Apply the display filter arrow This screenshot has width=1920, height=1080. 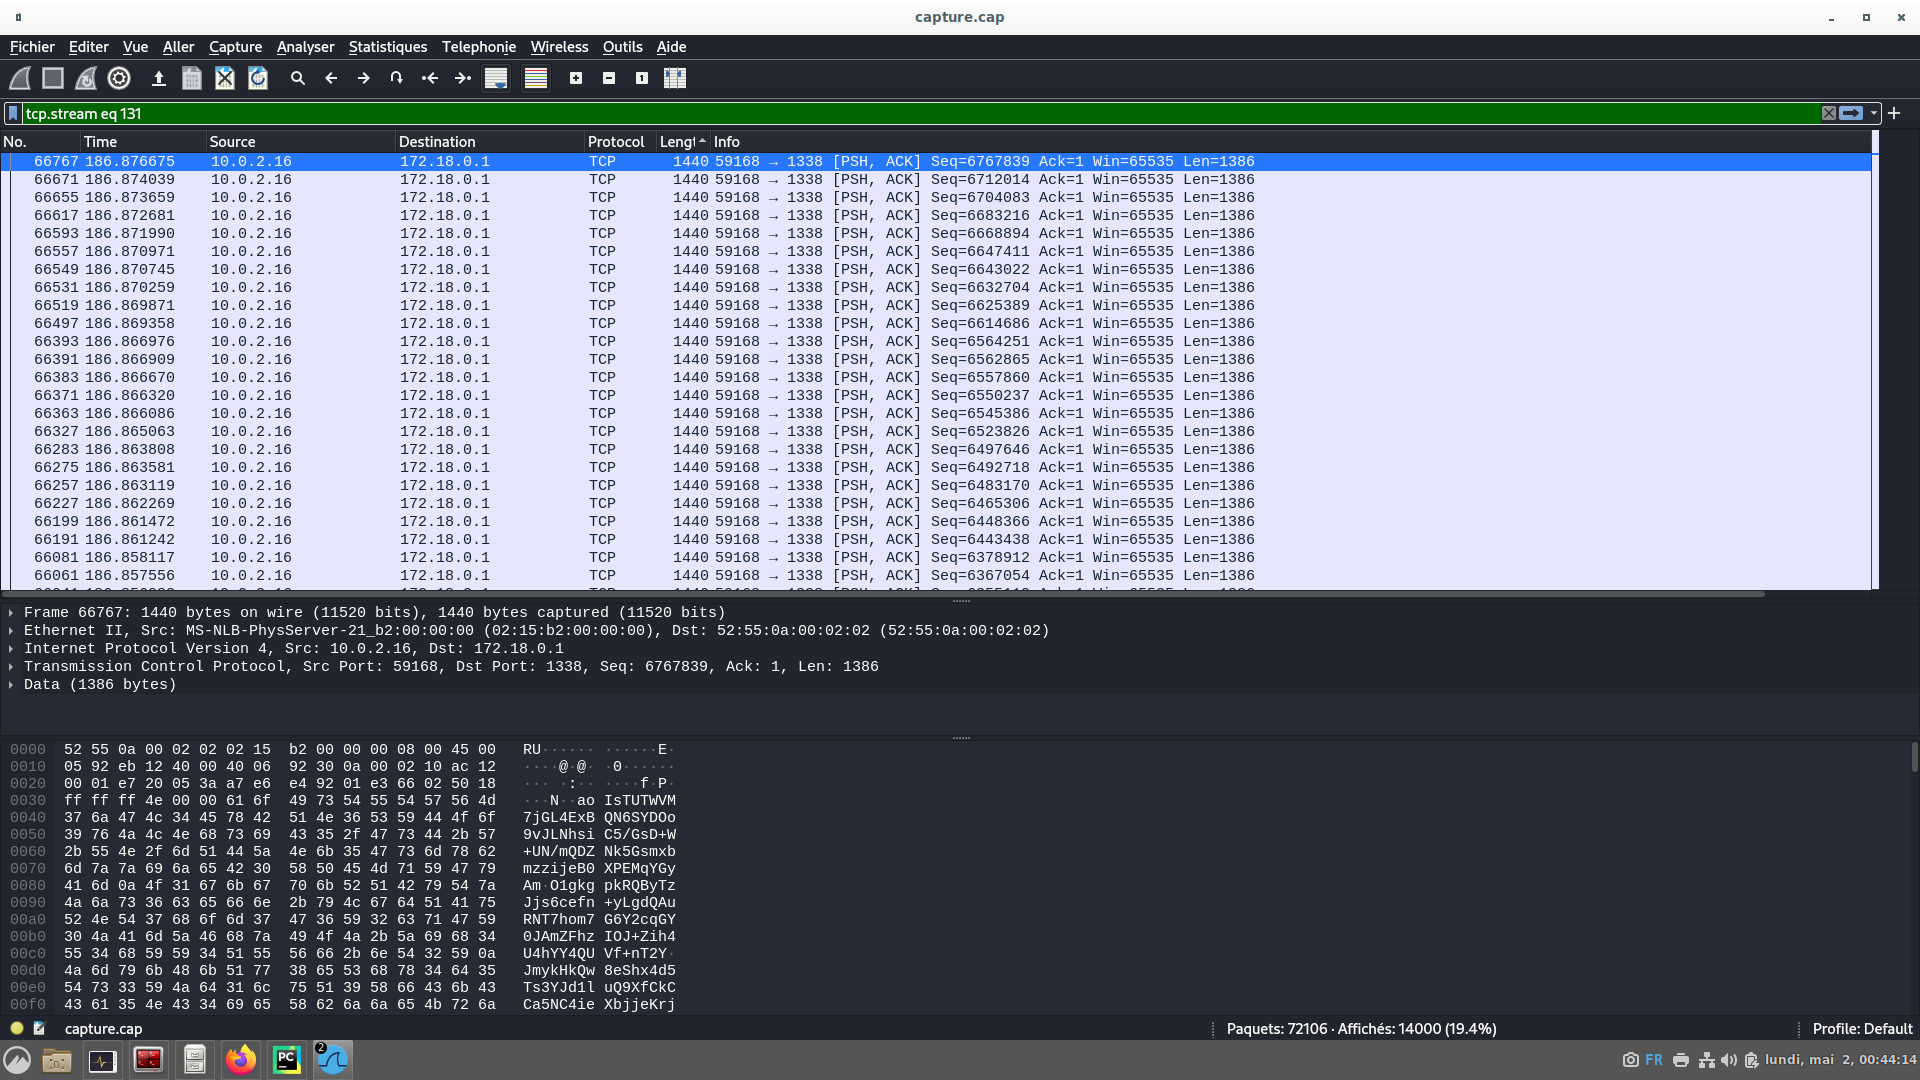(x=1851, y=114)
